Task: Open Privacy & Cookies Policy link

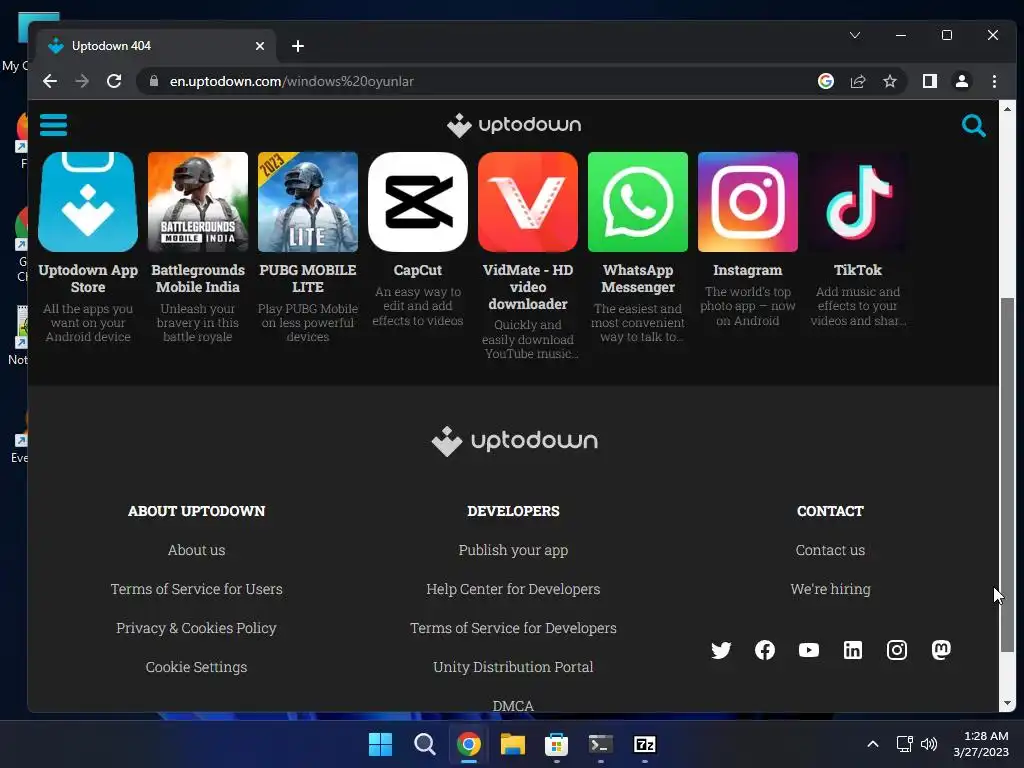Action: tap(196, 628)
